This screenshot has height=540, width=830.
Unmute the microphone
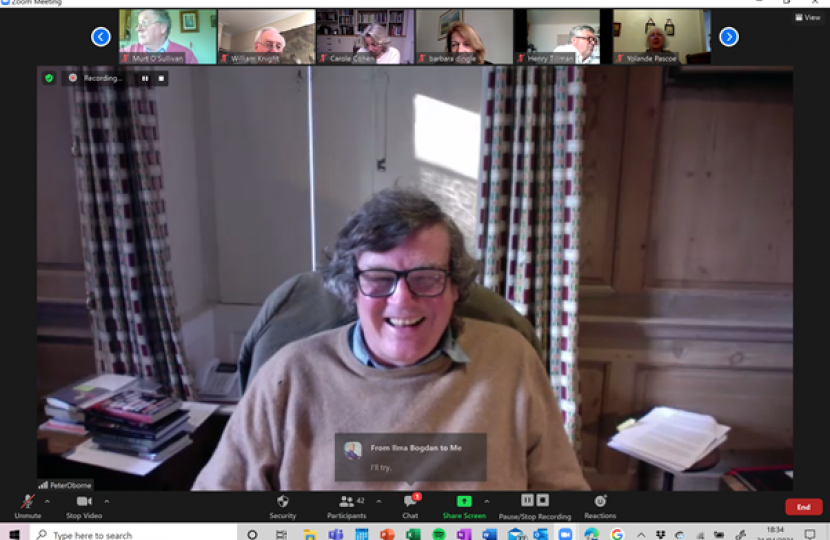(x=27, y=502)
